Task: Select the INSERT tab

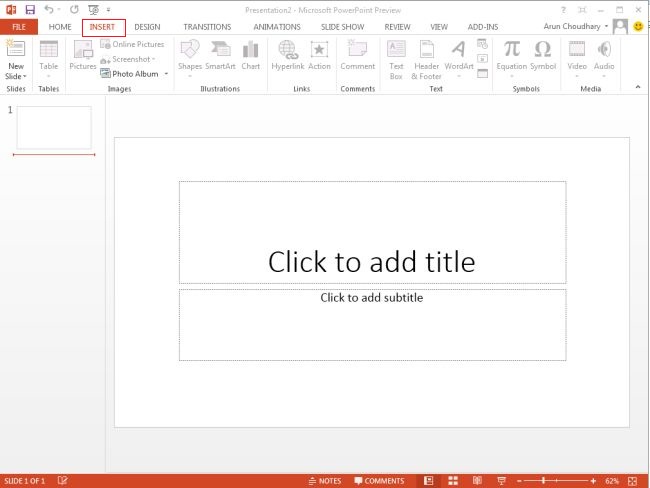Action: [102, 27]
